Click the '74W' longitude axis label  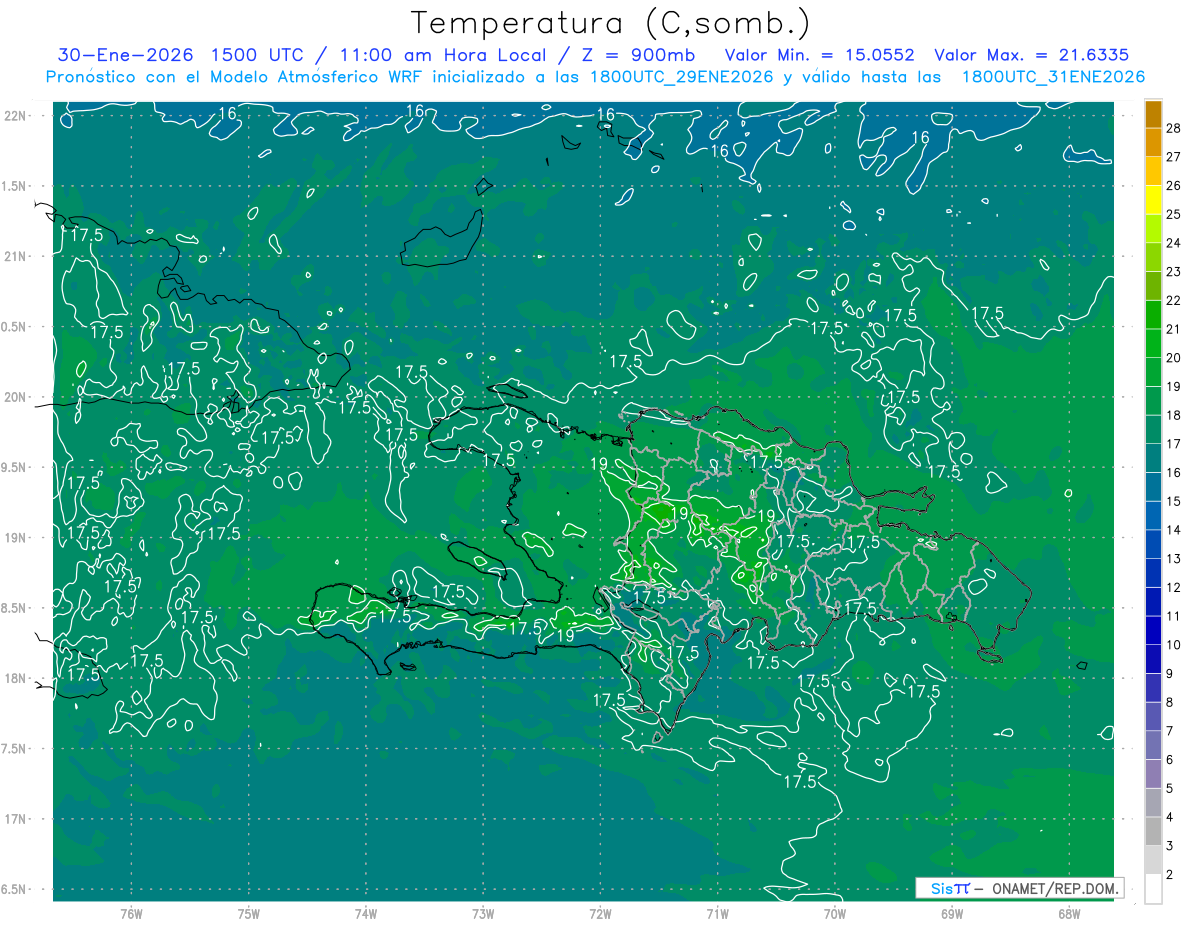point(366,913)
